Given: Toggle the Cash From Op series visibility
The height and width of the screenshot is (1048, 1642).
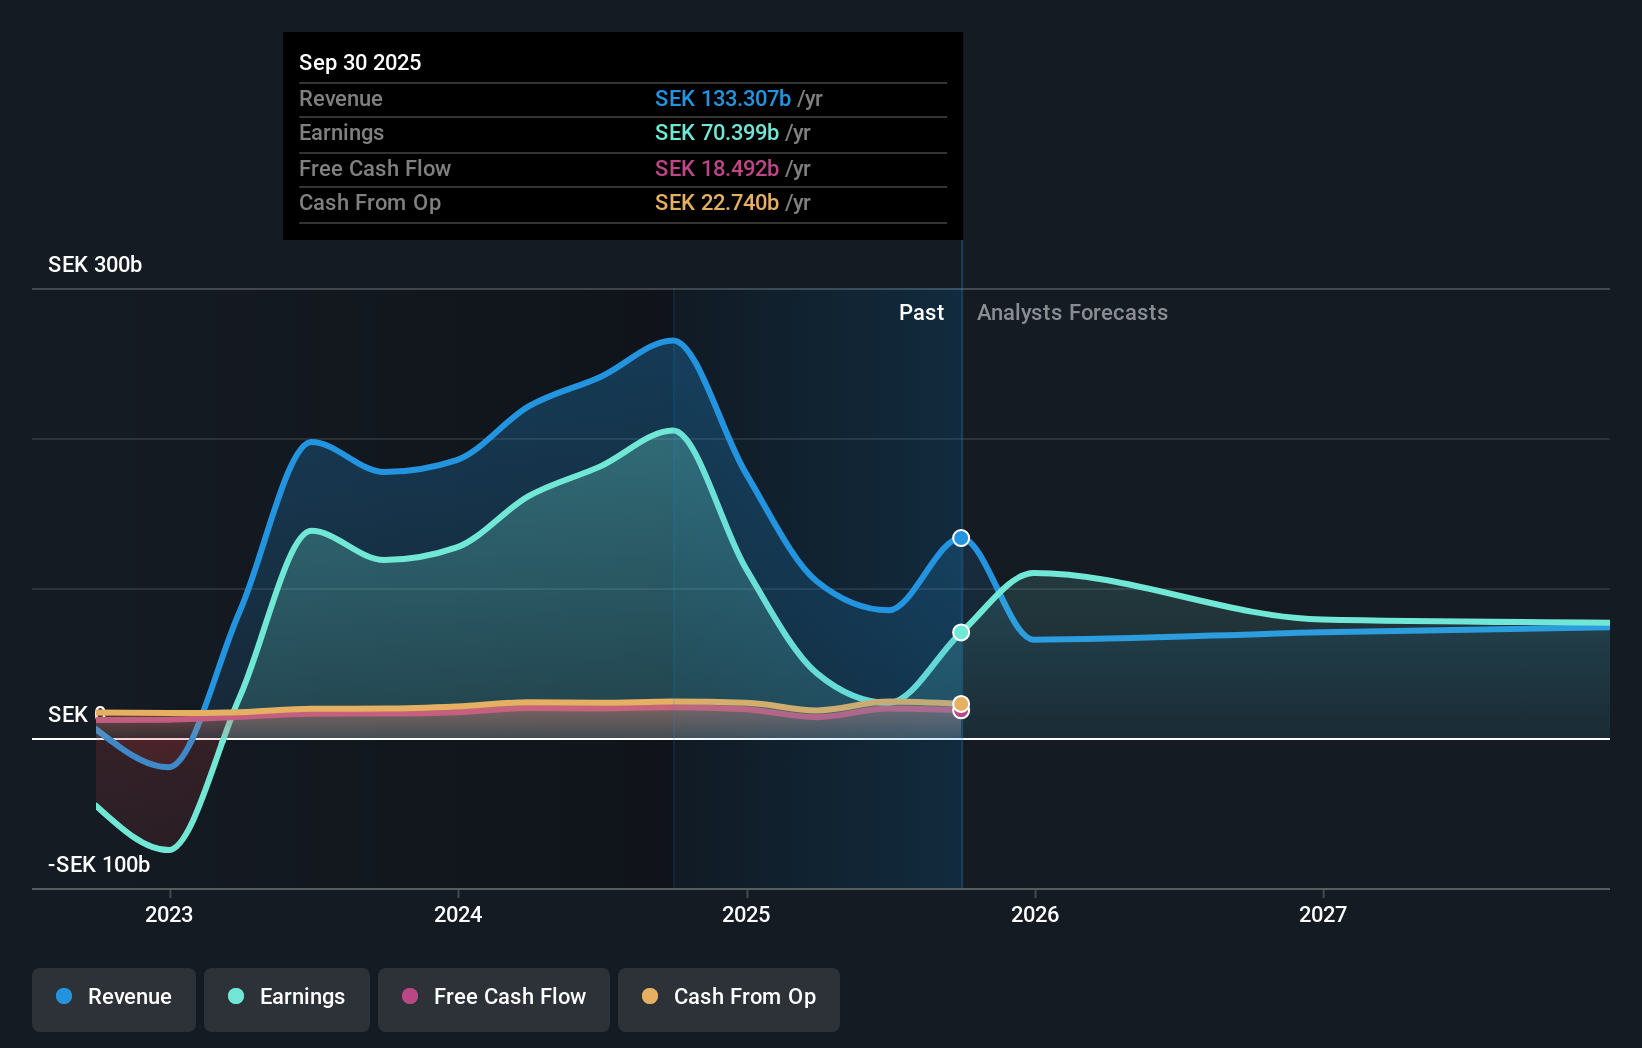Looking at the screenshot, I should (x=728, y=997).
